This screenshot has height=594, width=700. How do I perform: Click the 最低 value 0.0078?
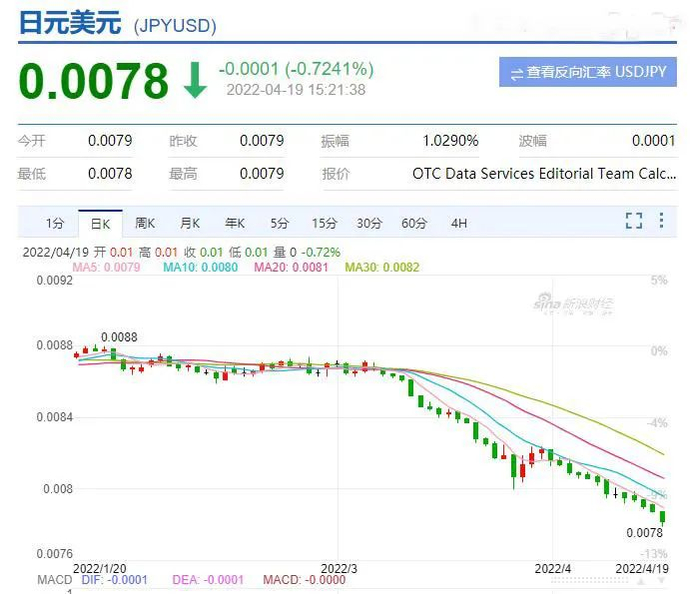click(110, 174)
